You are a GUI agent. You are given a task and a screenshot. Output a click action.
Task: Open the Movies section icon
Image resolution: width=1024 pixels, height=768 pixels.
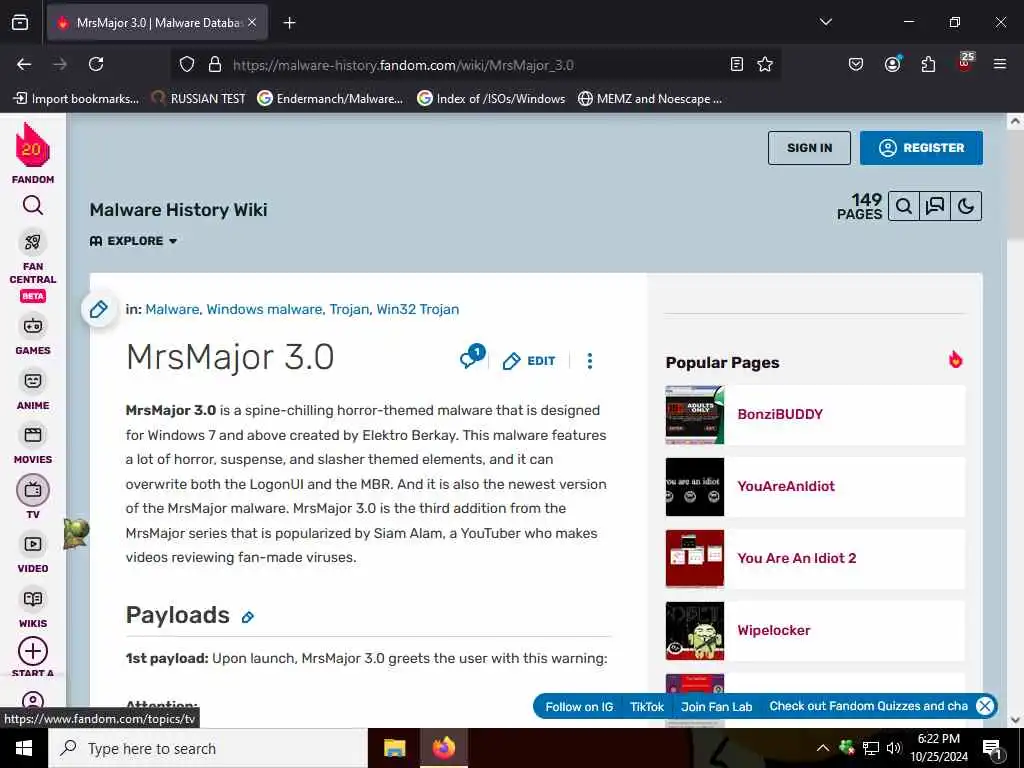point(33,435)
